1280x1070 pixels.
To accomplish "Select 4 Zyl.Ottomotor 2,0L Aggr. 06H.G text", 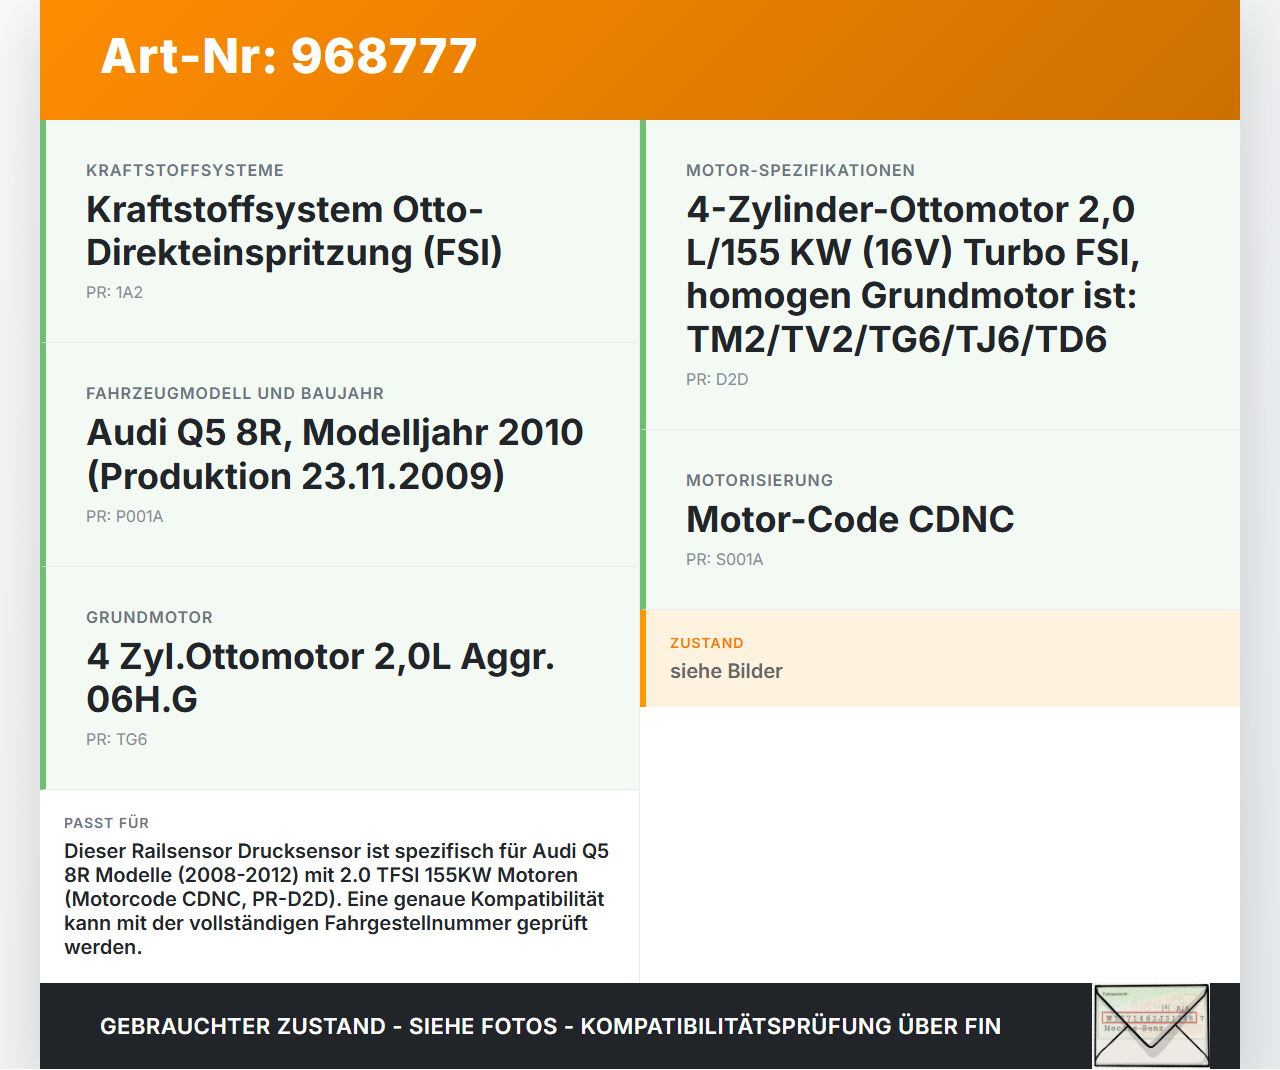I will pyautogui.click(x=320, y=678).
